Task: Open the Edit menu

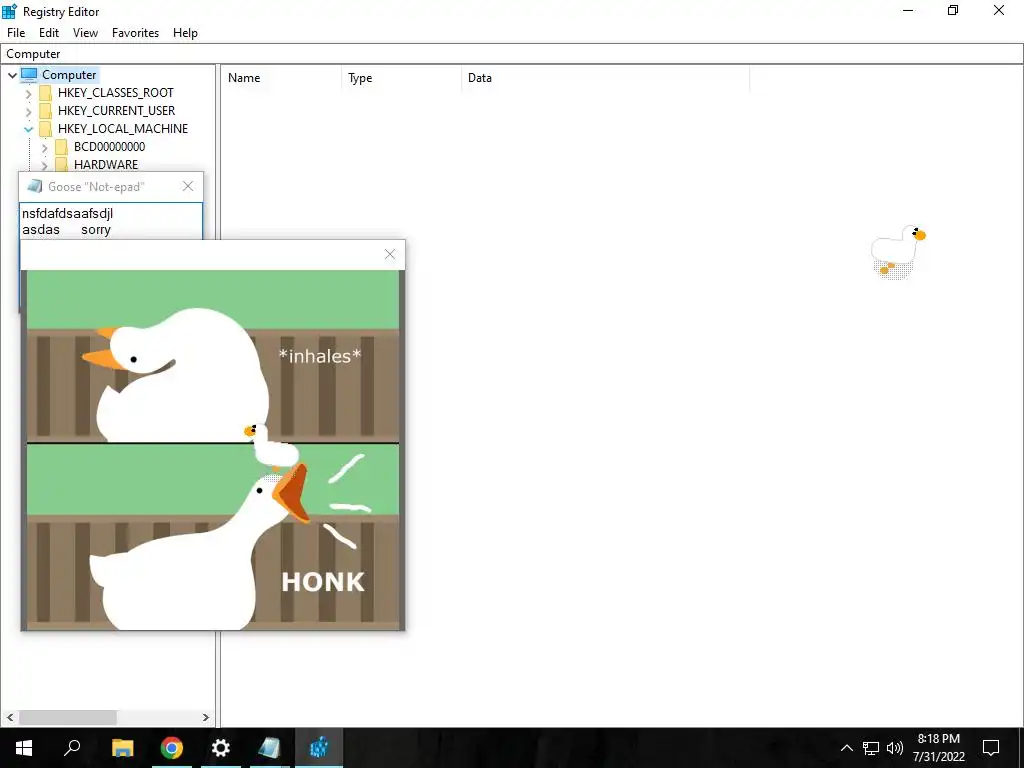Action: tap(49, 33)
